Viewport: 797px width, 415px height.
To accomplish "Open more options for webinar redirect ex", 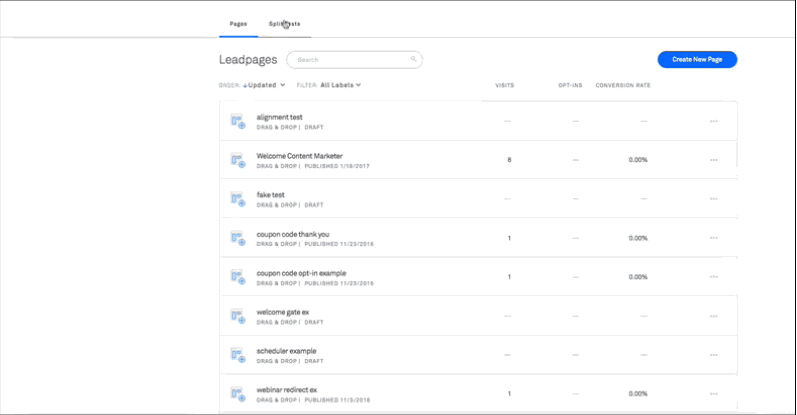I will pos(714,394).
